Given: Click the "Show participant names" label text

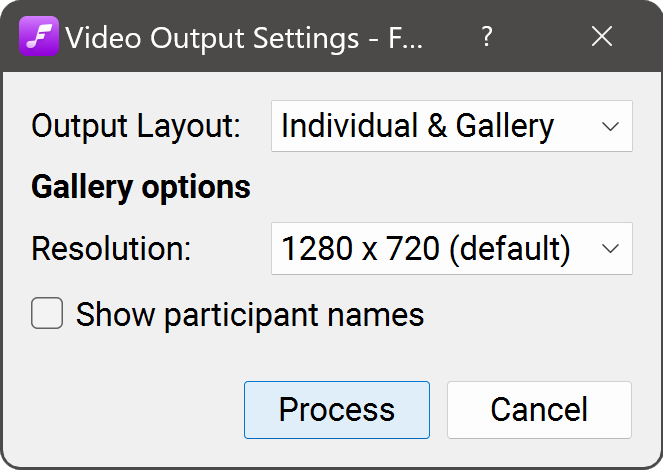Looking at the screenshot, I should (x=250, y=315).
